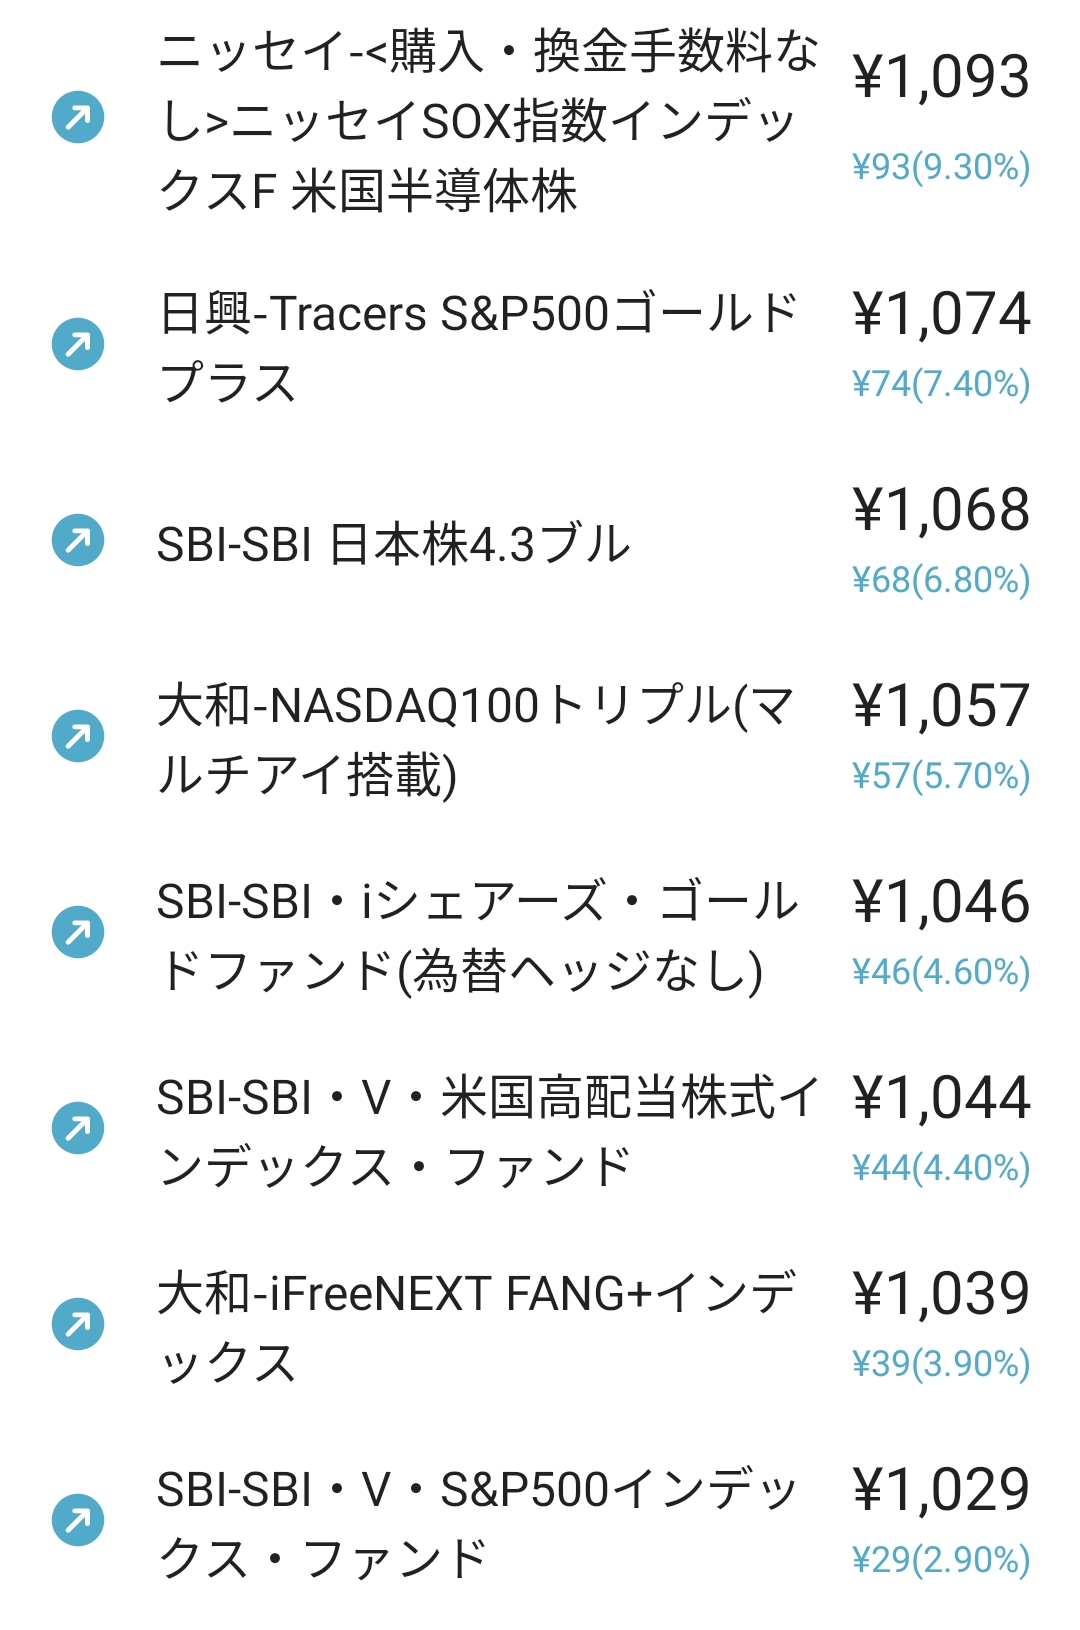Tap the ¥1,093 valuation amount

pos(941,77)
